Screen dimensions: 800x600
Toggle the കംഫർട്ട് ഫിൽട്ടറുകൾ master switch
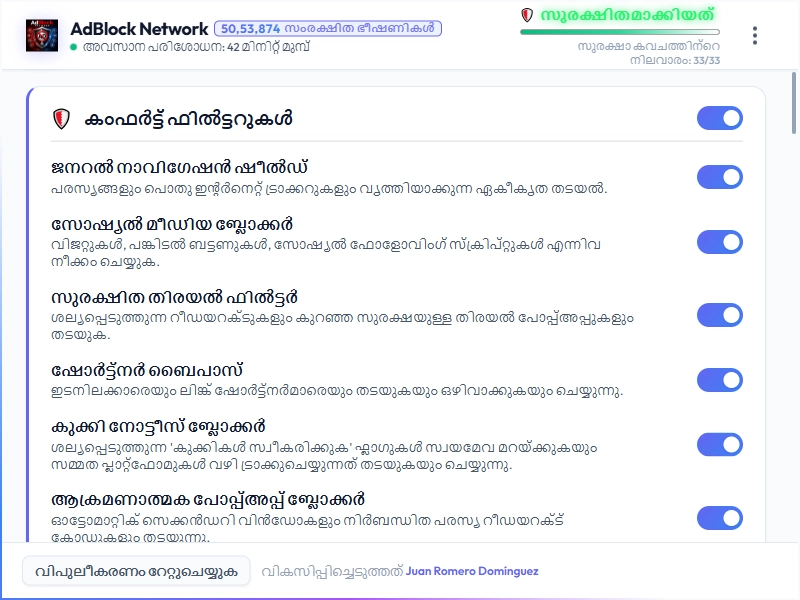click(719, 118)
